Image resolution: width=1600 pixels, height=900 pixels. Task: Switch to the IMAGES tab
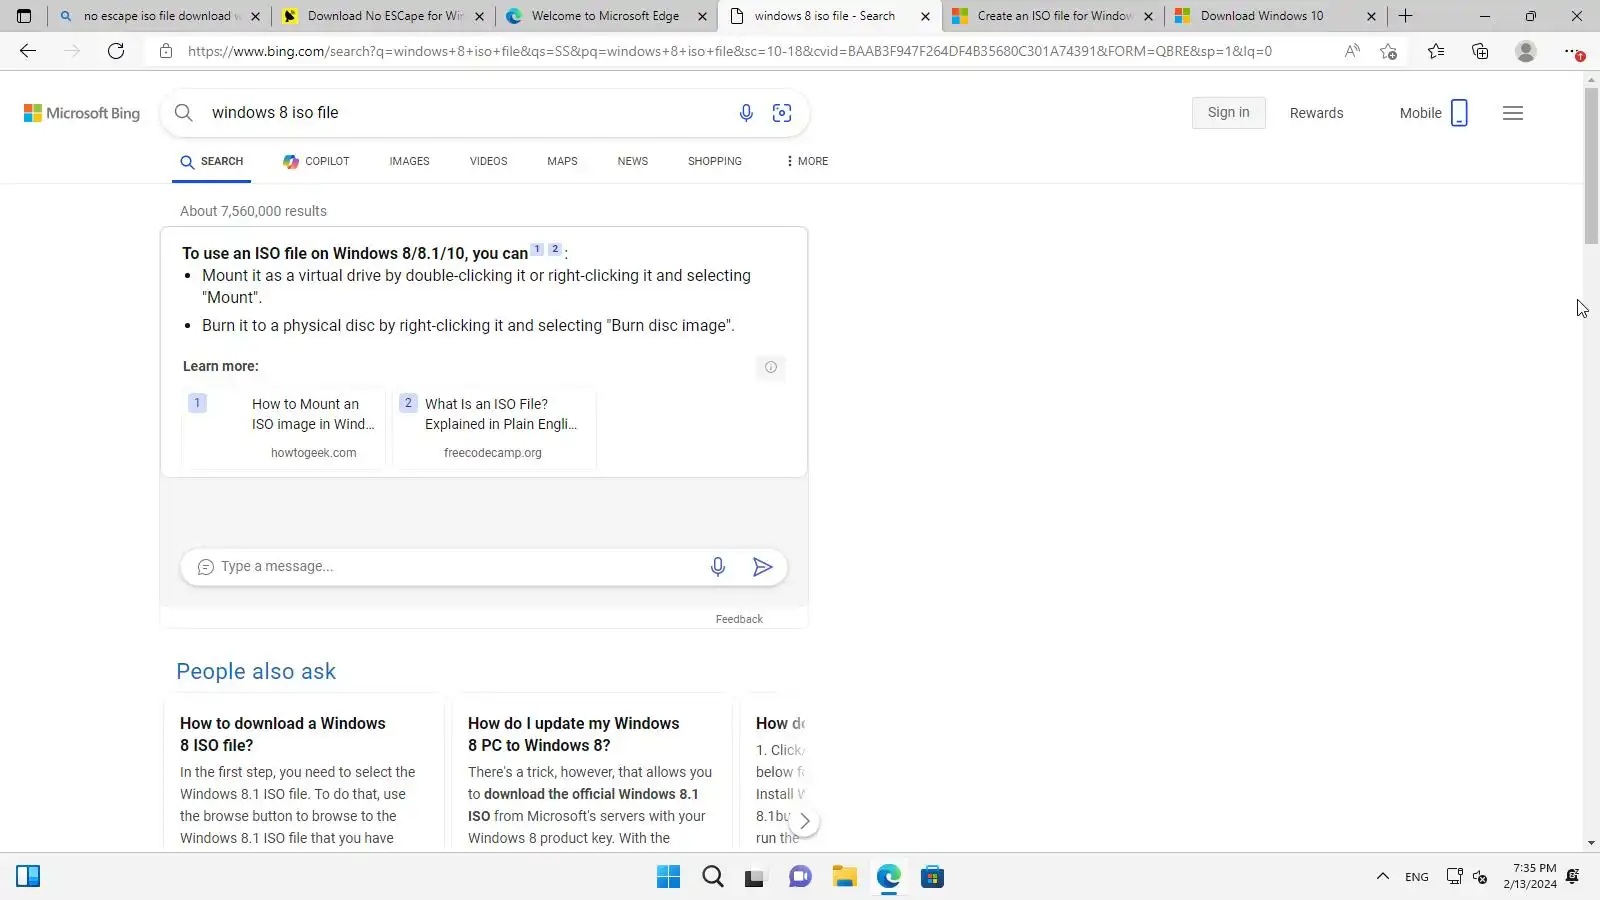(x=410, y=161)
